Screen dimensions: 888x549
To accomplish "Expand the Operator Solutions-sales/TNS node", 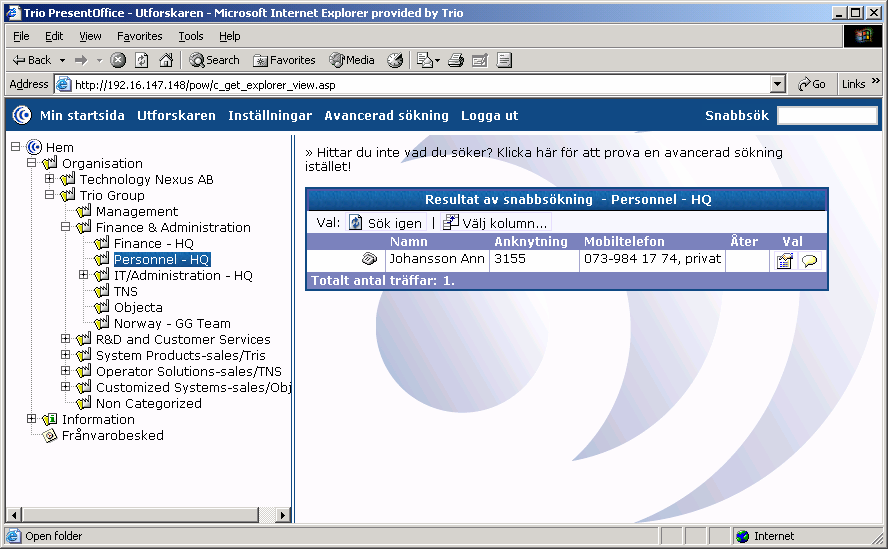I will tap(66, 371).
